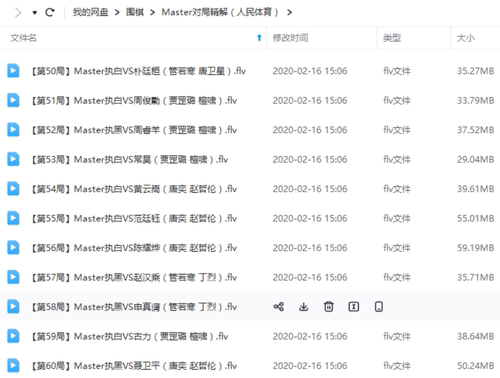Navigate to 围棋 folder in the breadcrumb
500x378 pixels.
pos(135,12)
